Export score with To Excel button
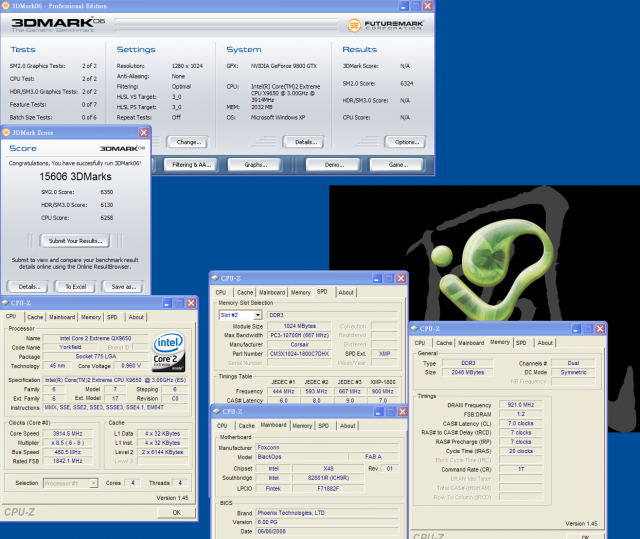Image resolution: width=640 pixels, height=539 pixels. pyautogui.click(x=76, y=287)
